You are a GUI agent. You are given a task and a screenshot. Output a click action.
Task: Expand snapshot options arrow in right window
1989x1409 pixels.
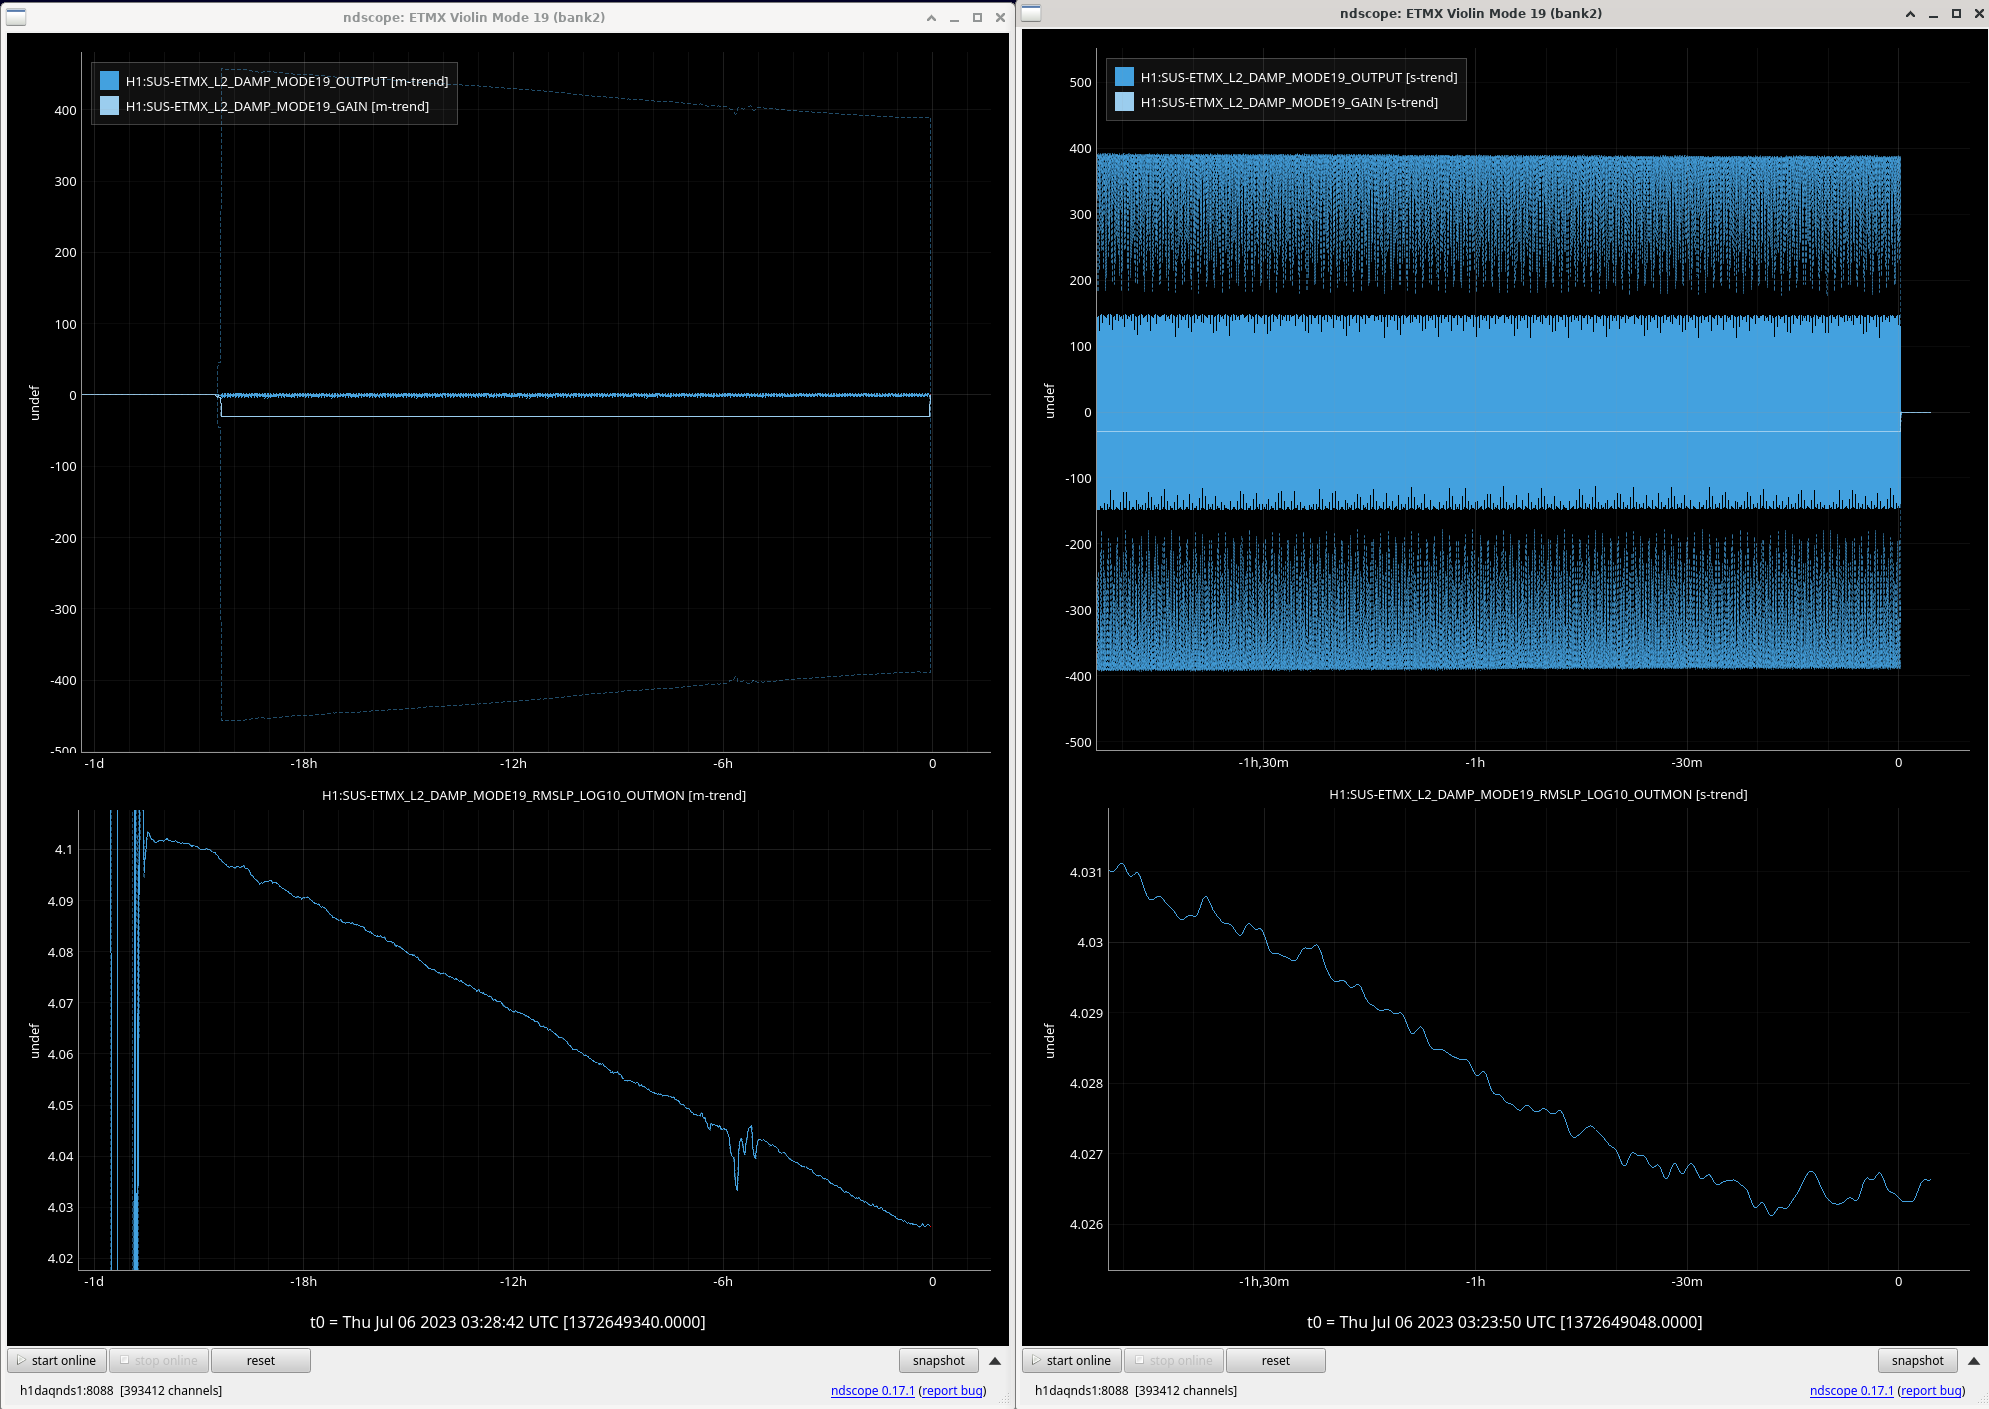tap(1974, 1361)
